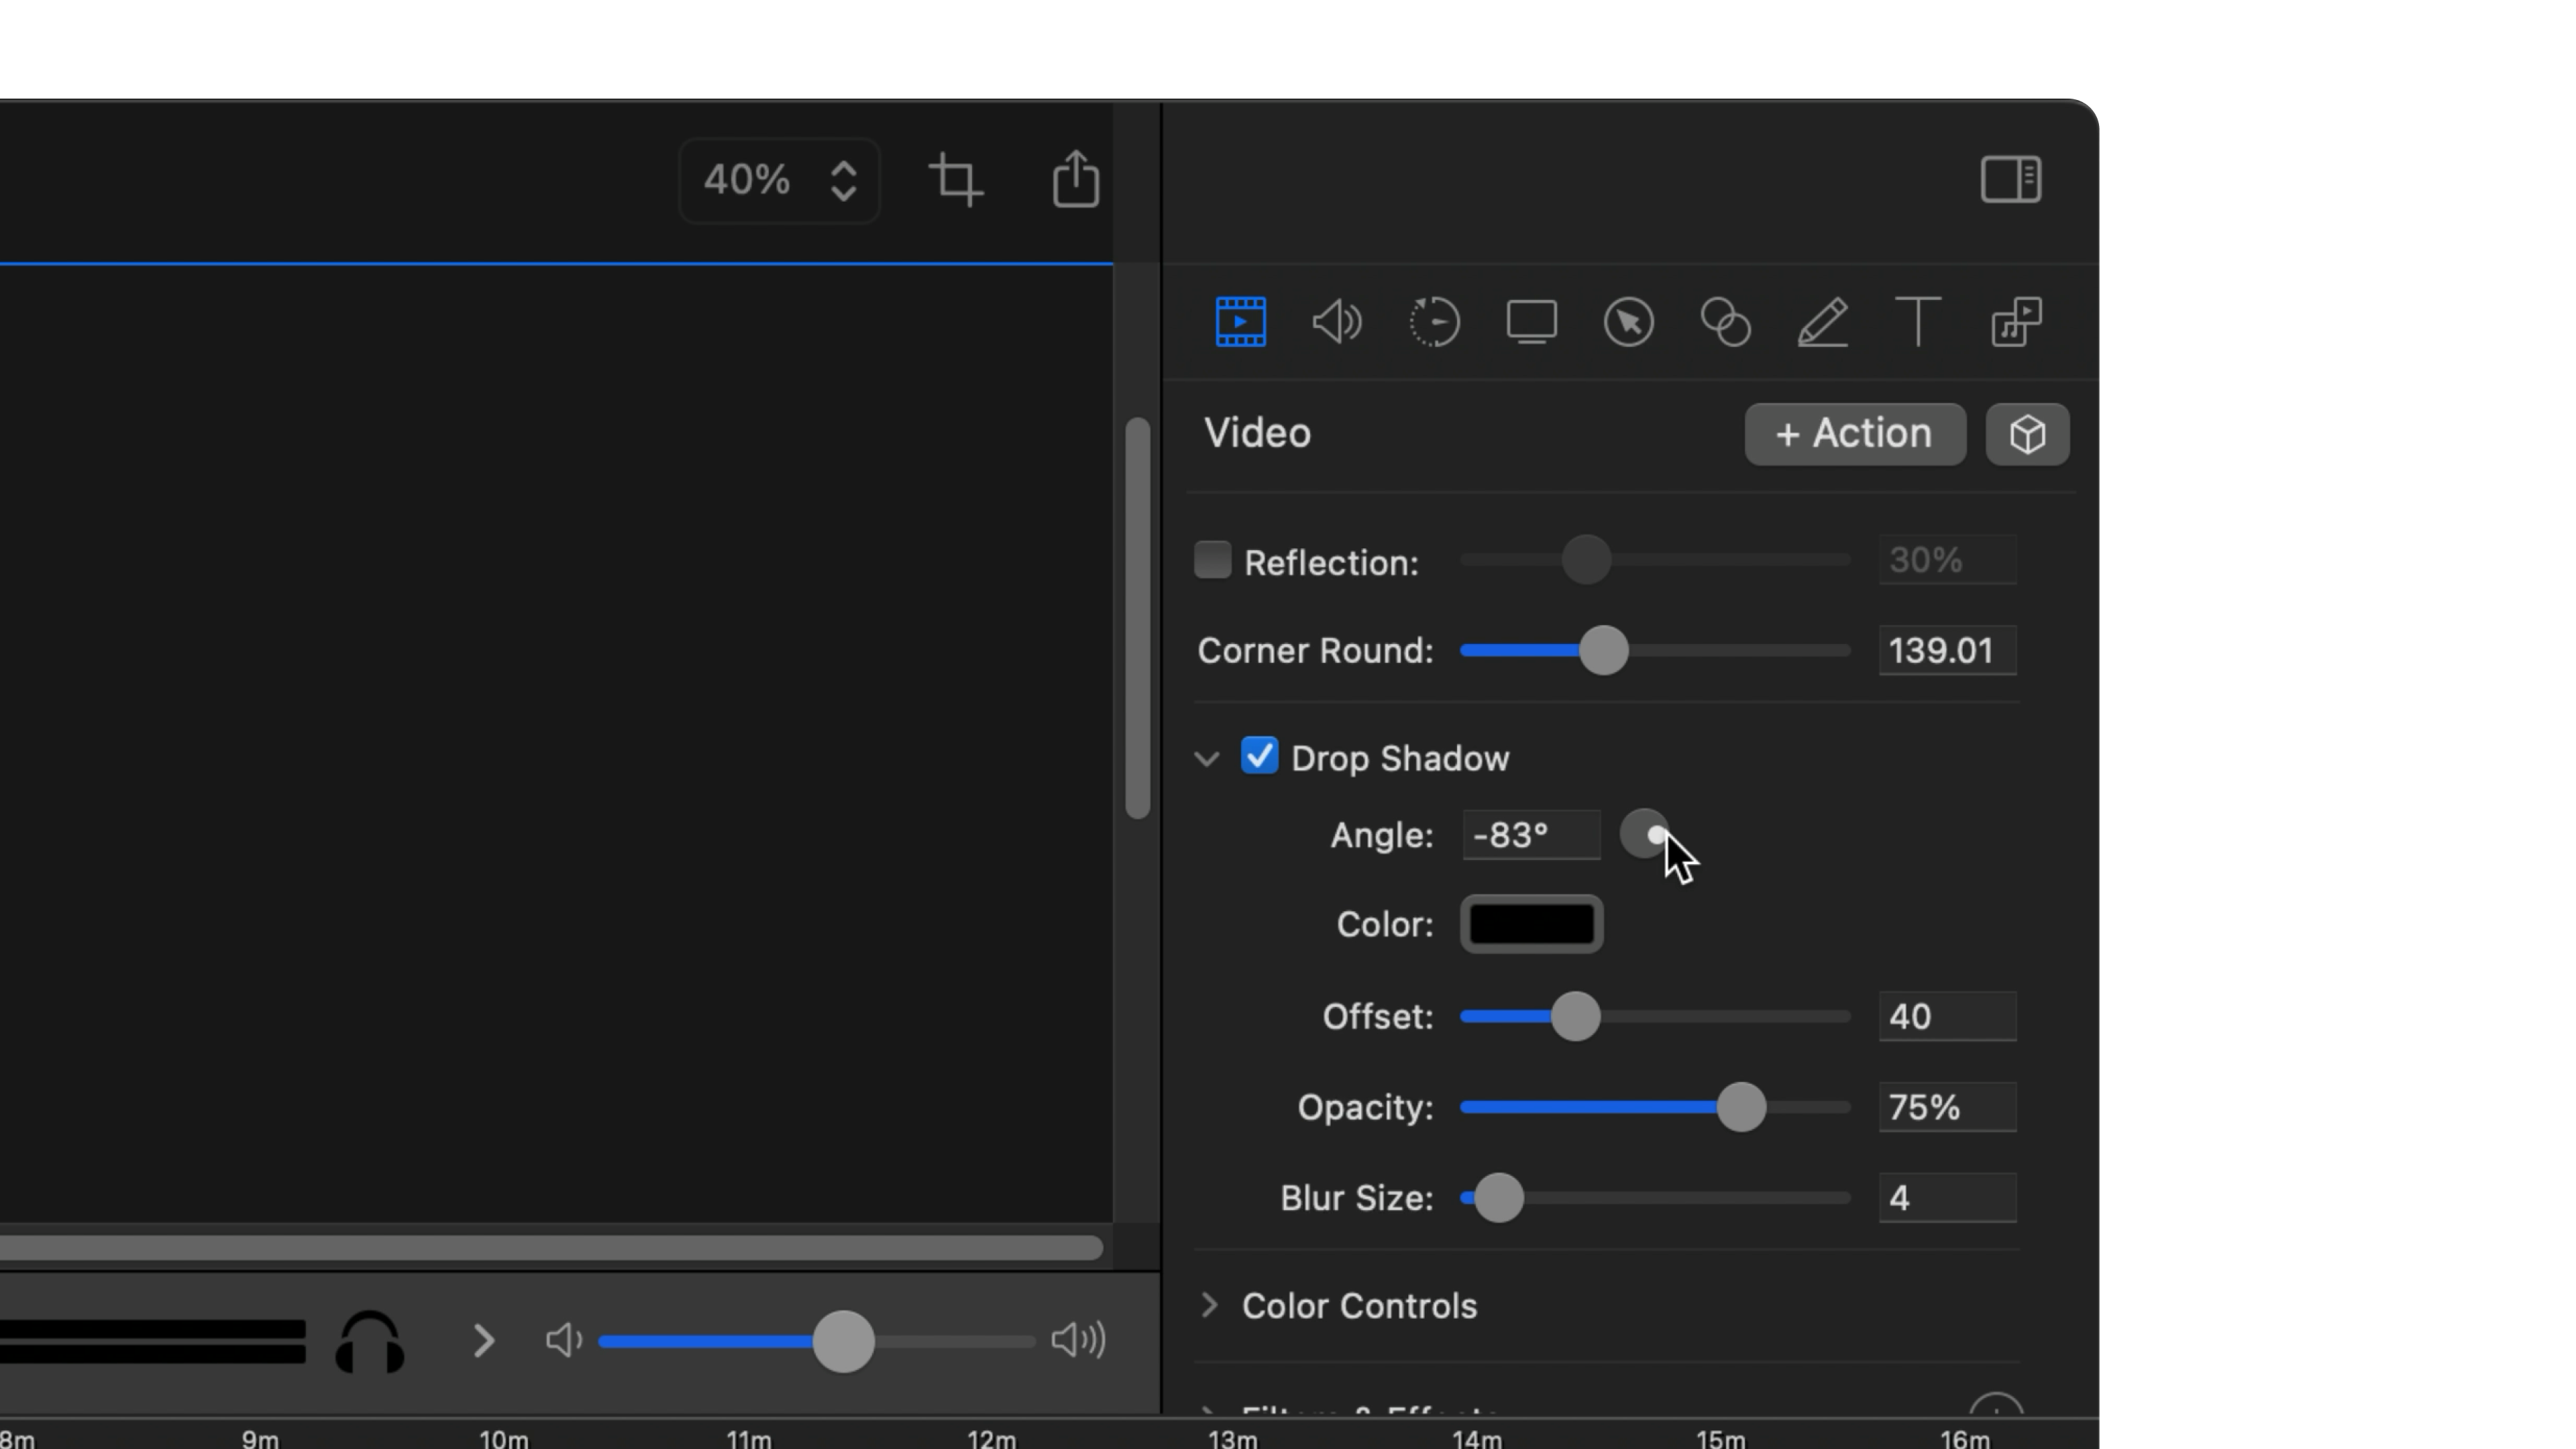The height and width of the screenshot is (1449, 2576).
Task: Click the Corner Round value field
Action: coord(1946,651)
